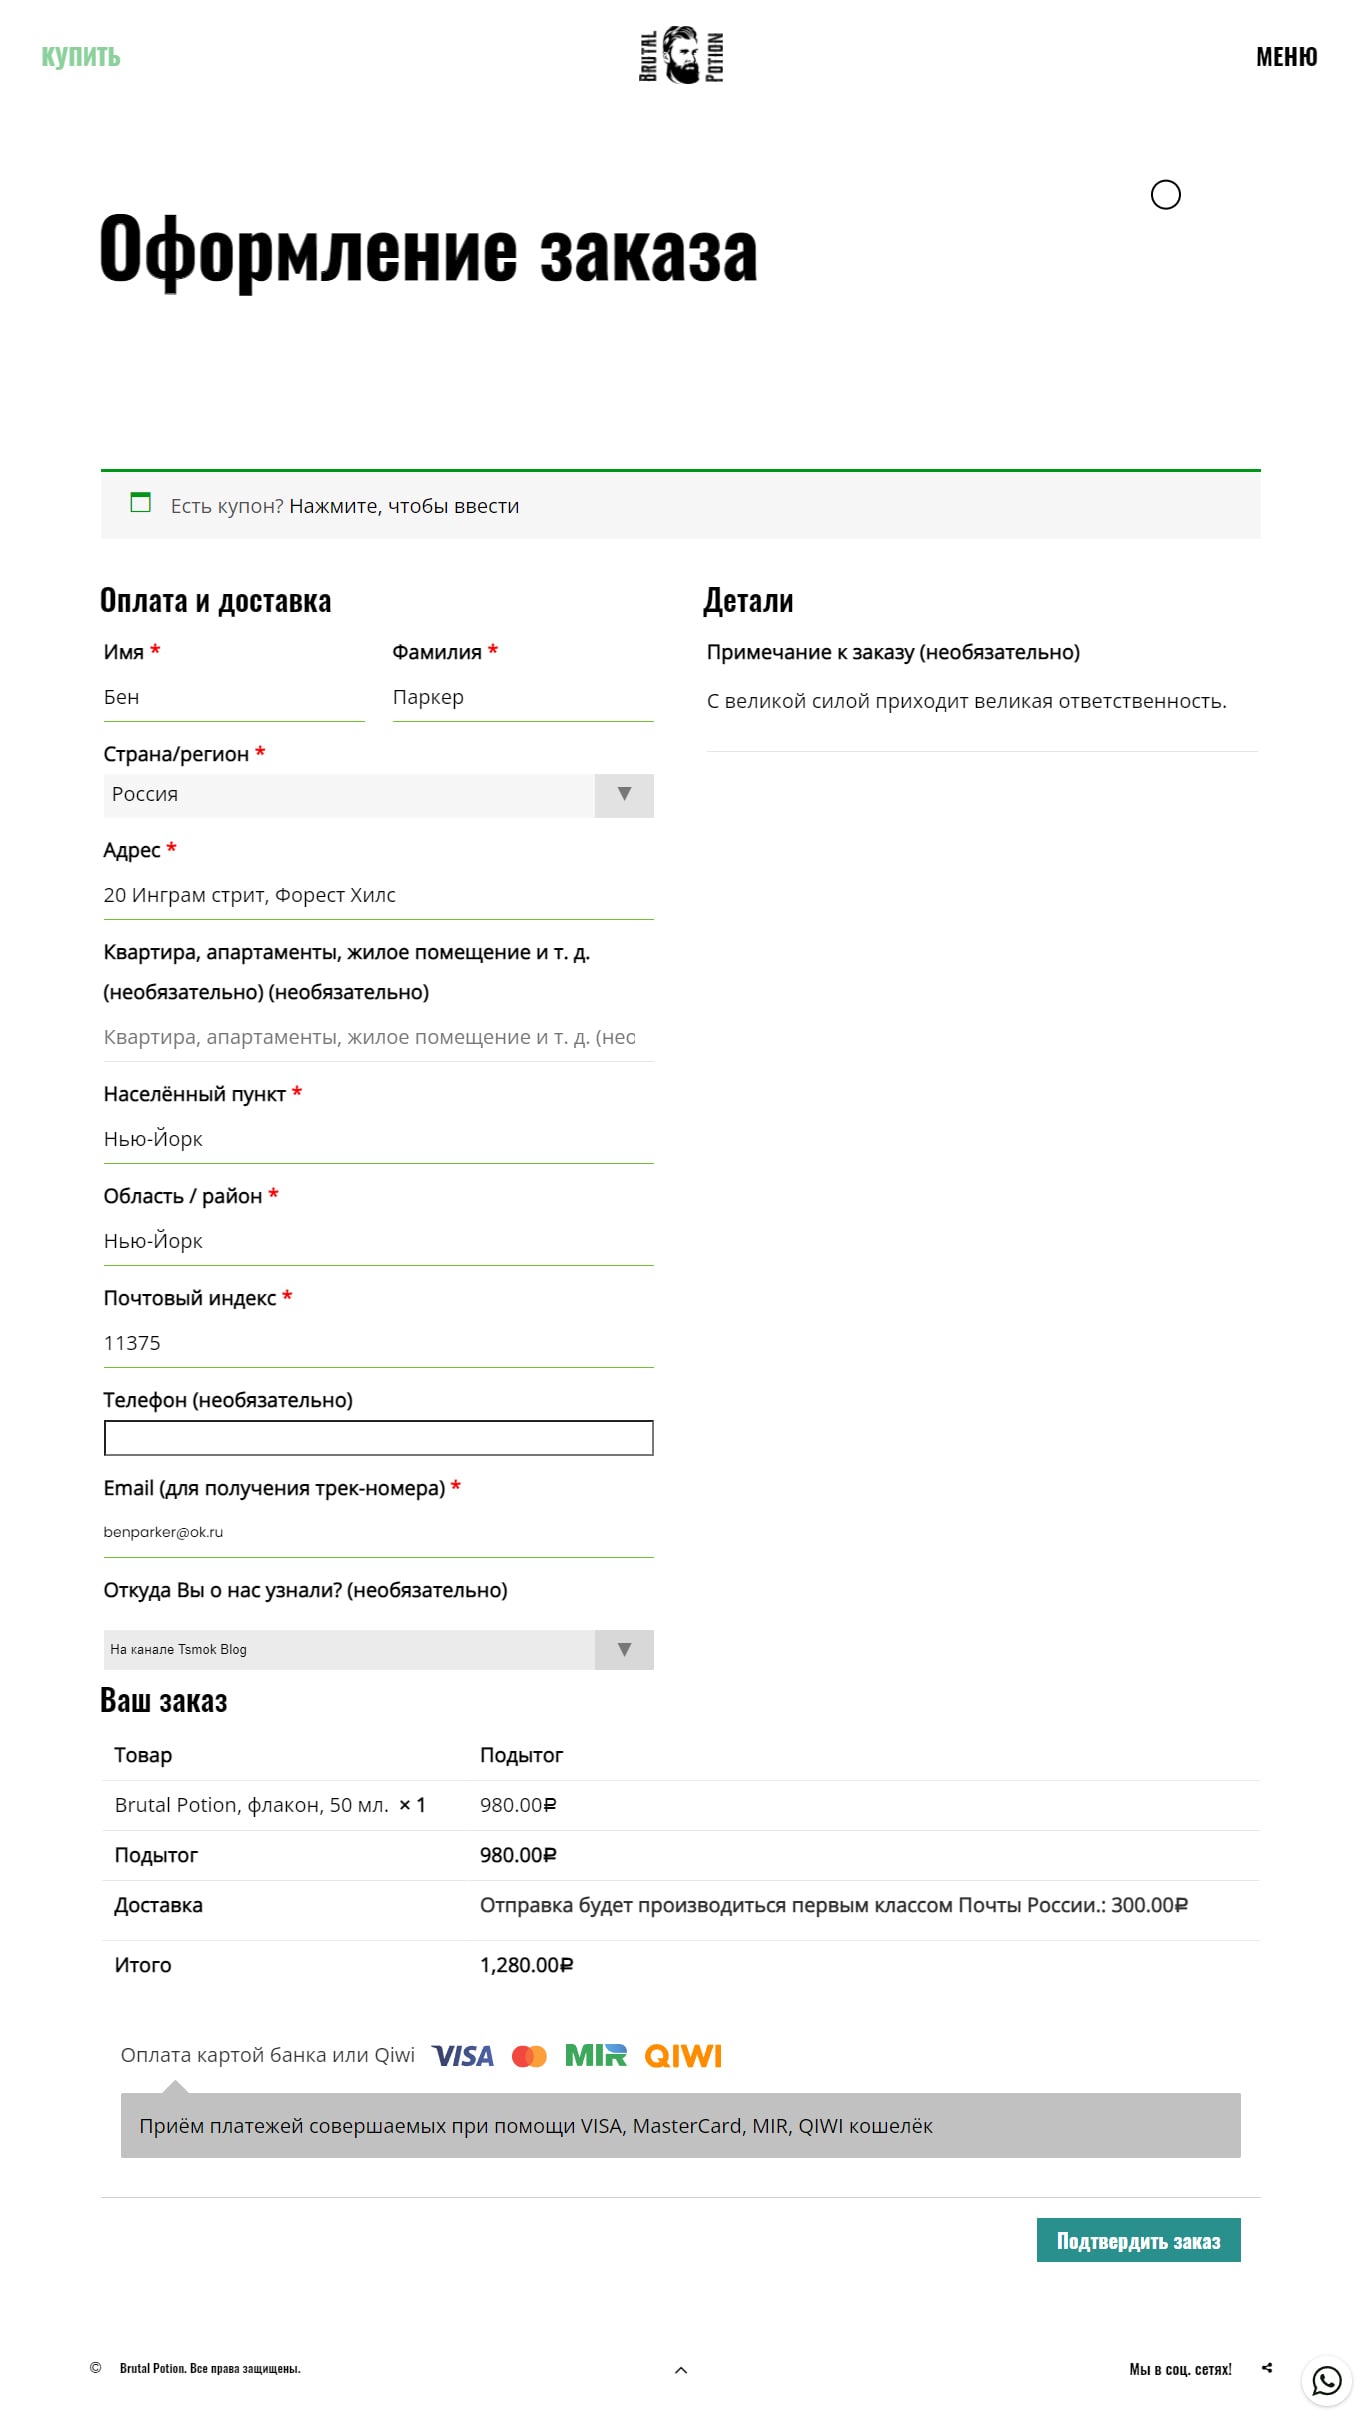Click the Оформление заказа heading
Image resolution: width=1362 pixels, height=2428 pixels.
(429, 251)
